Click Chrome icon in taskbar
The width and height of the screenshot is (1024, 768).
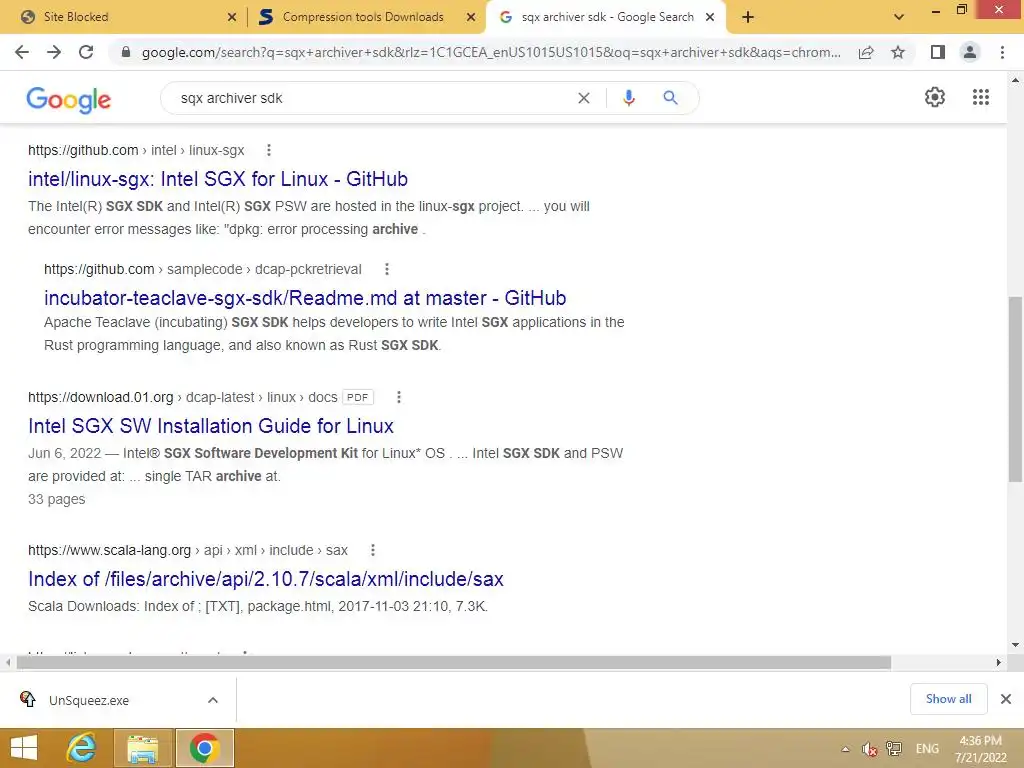click(204, 748)
